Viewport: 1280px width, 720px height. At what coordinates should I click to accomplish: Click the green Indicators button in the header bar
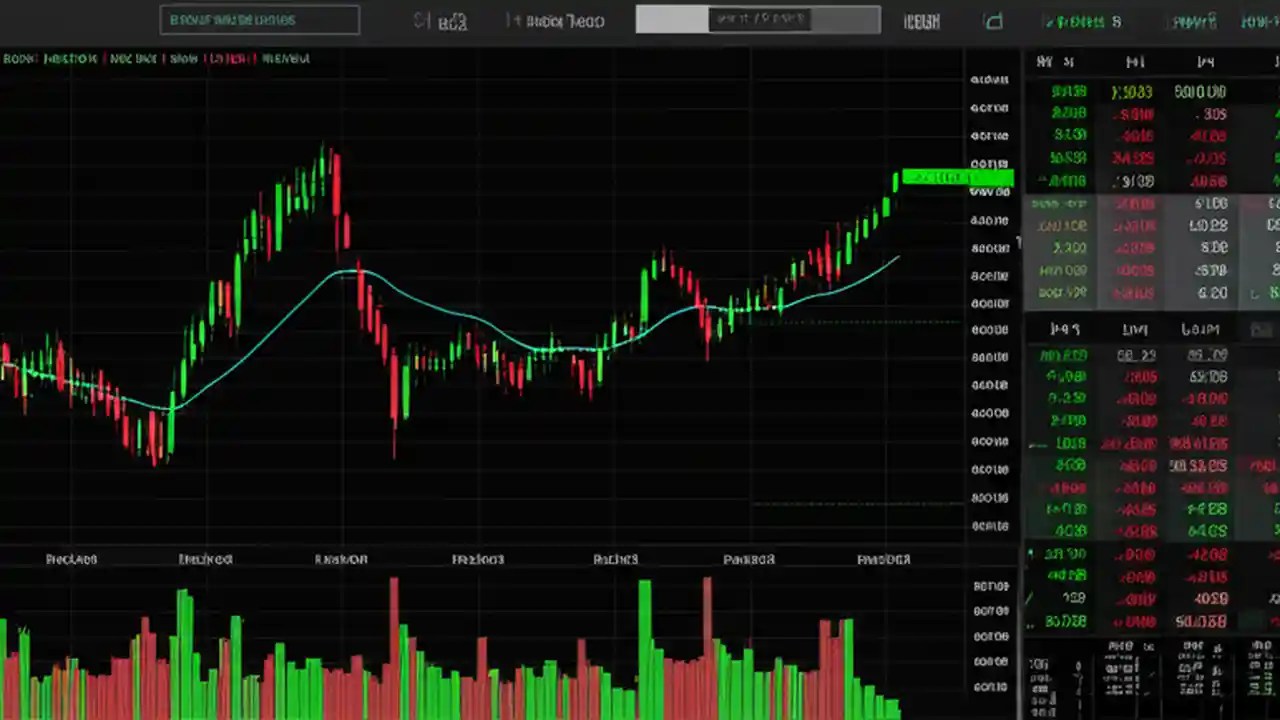[1080, 21]
